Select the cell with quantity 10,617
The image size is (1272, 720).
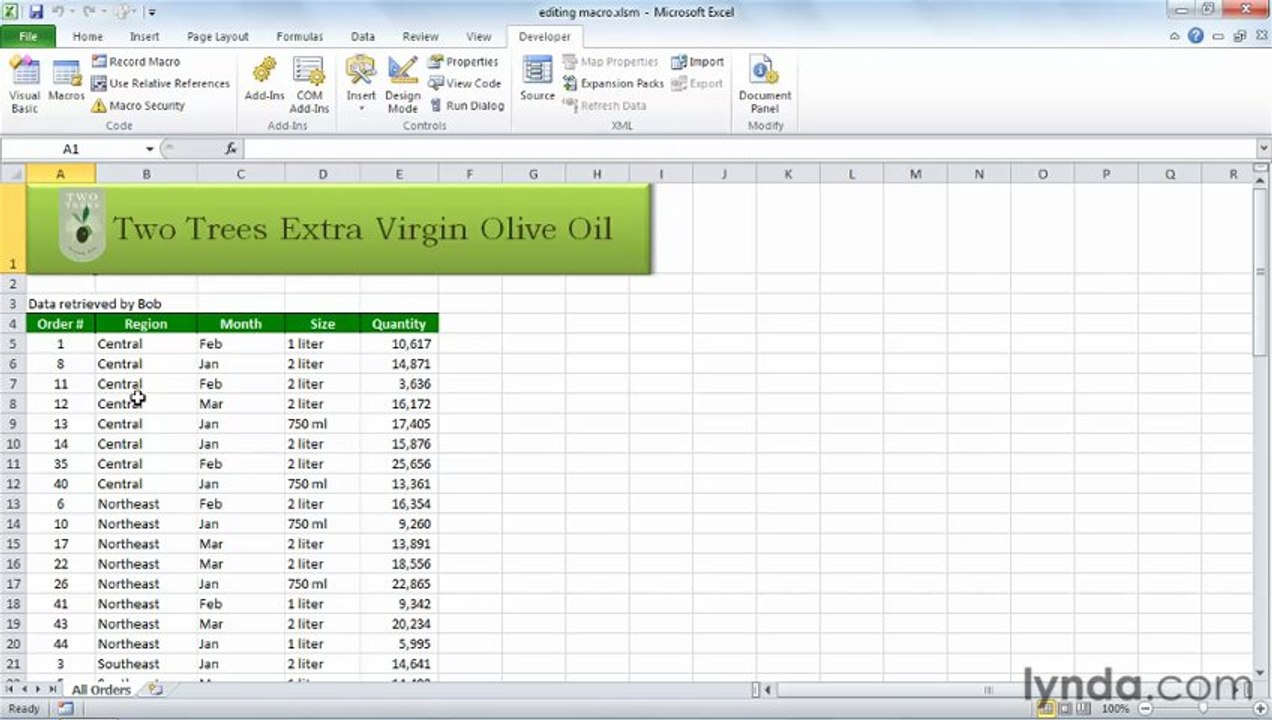click(399, 344)
